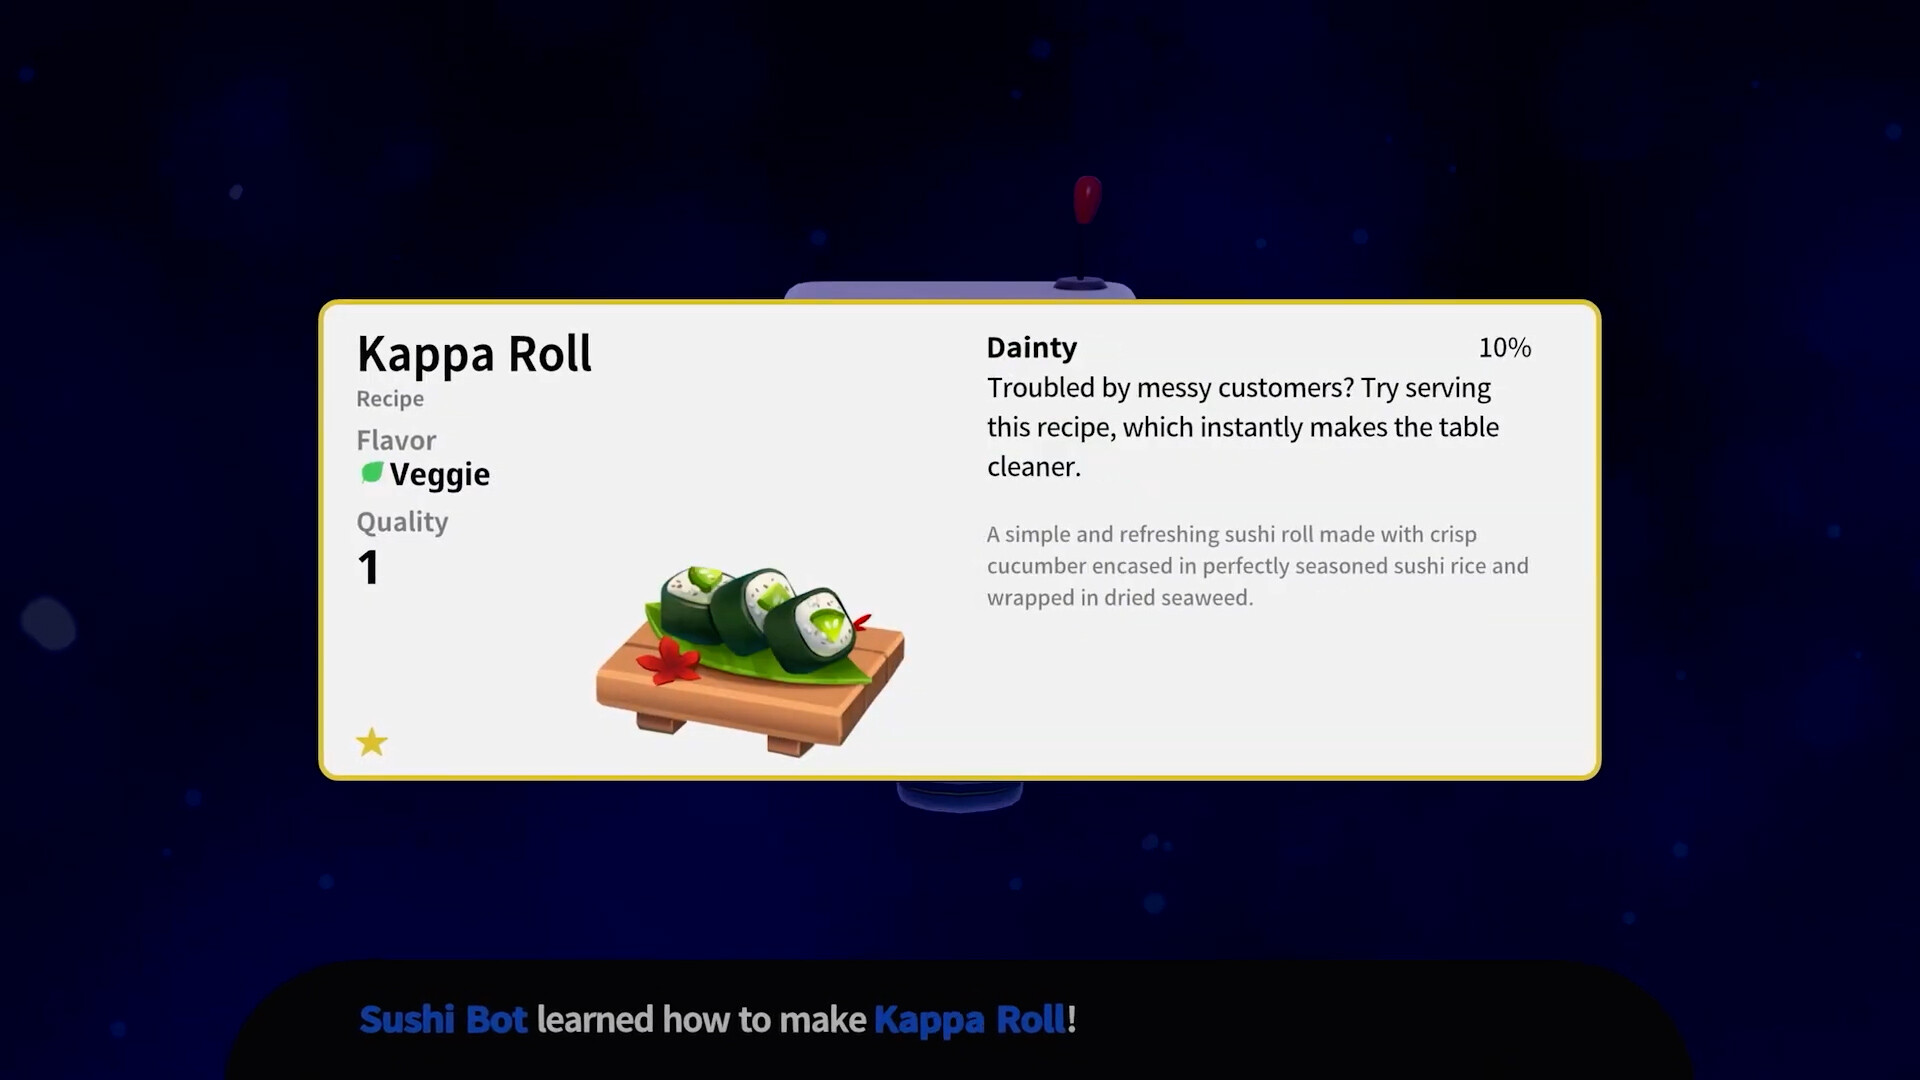1920x1080 pixels.
Task: Click the Quality field label
Action: (x=402, y=522)
